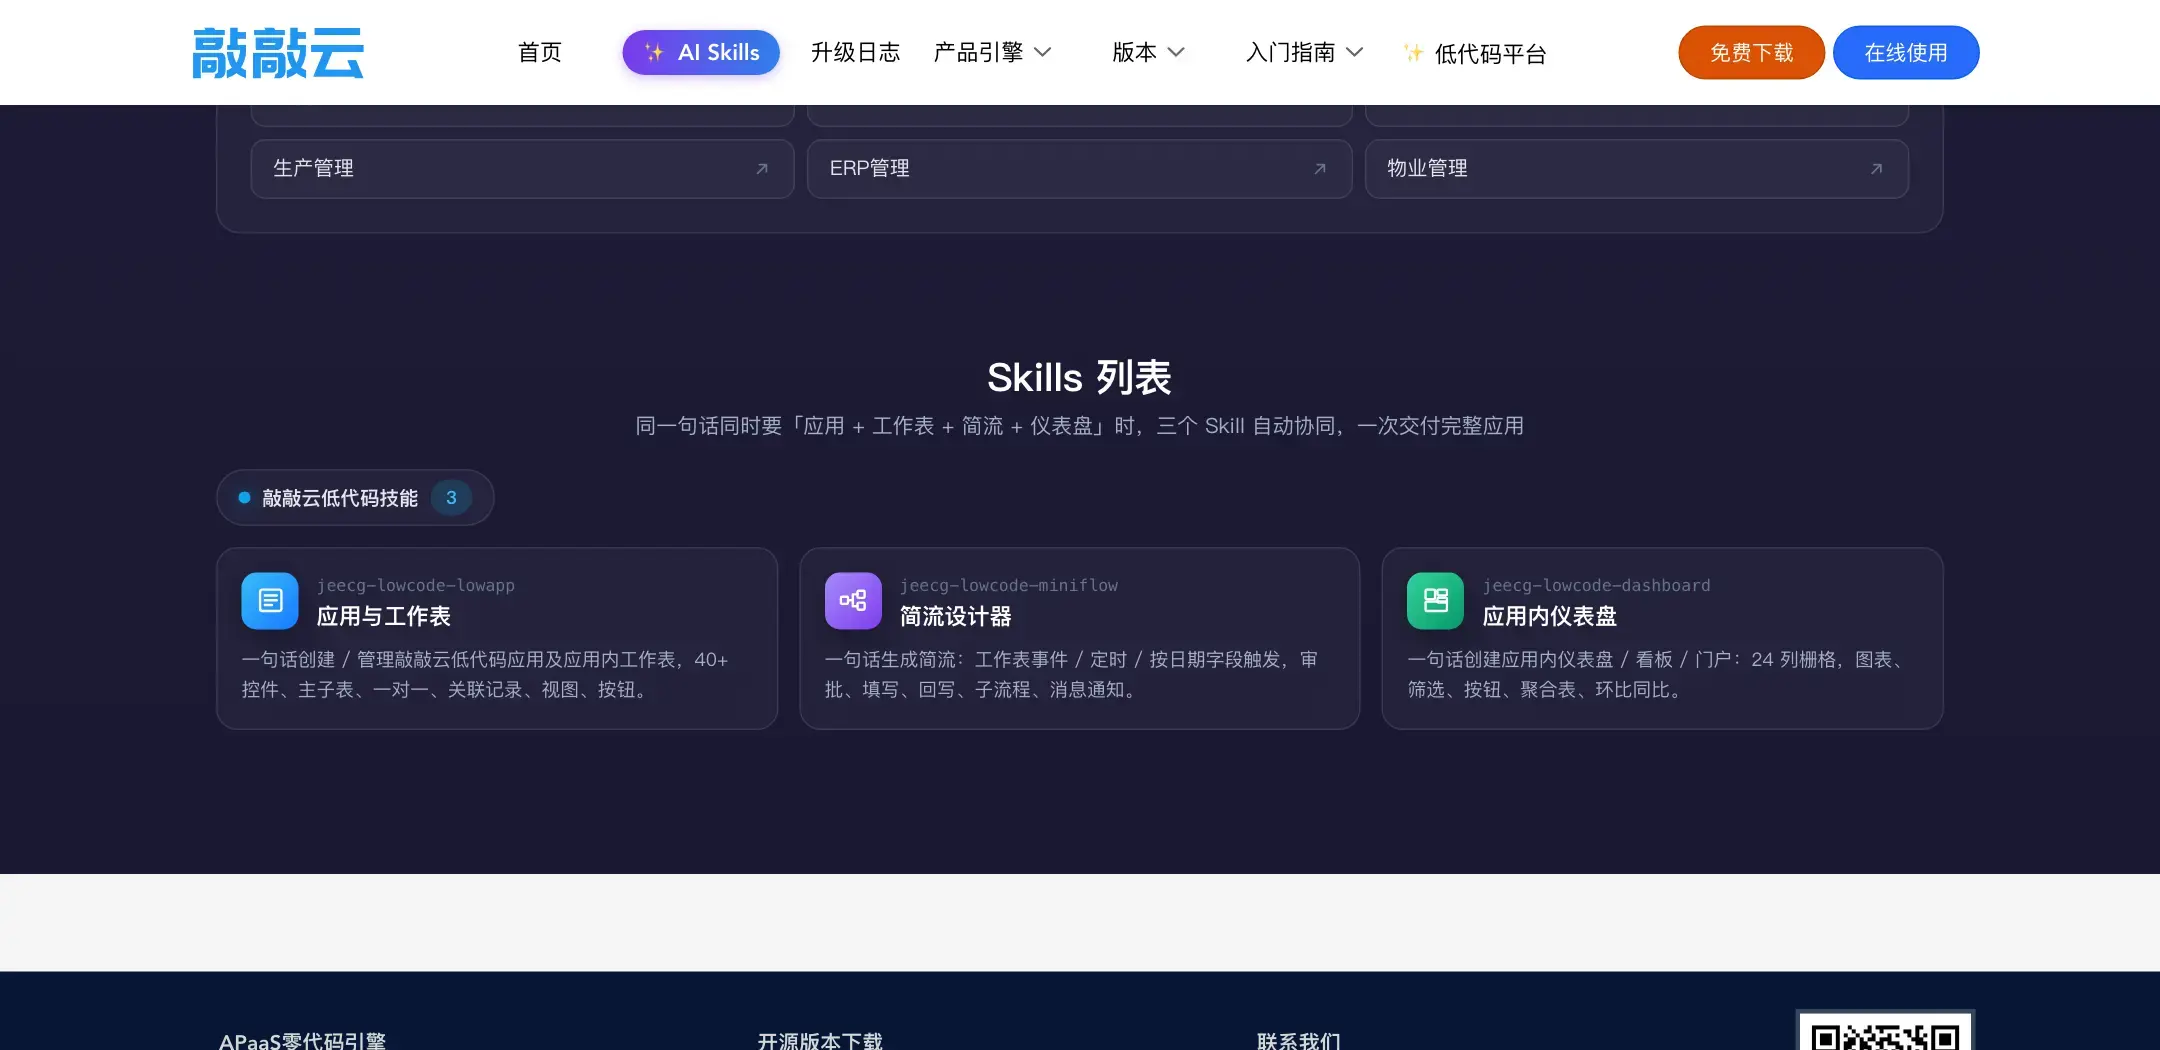Click the arrow icon on 生产管理

coord(762,168)
